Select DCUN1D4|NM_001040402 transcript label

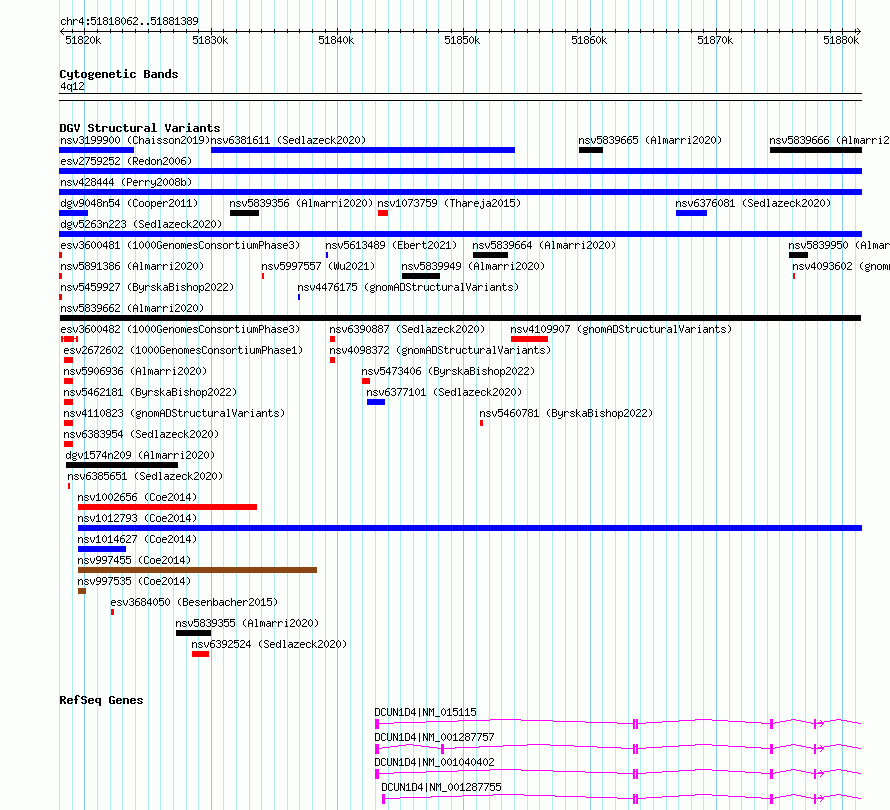coord(434,762)
